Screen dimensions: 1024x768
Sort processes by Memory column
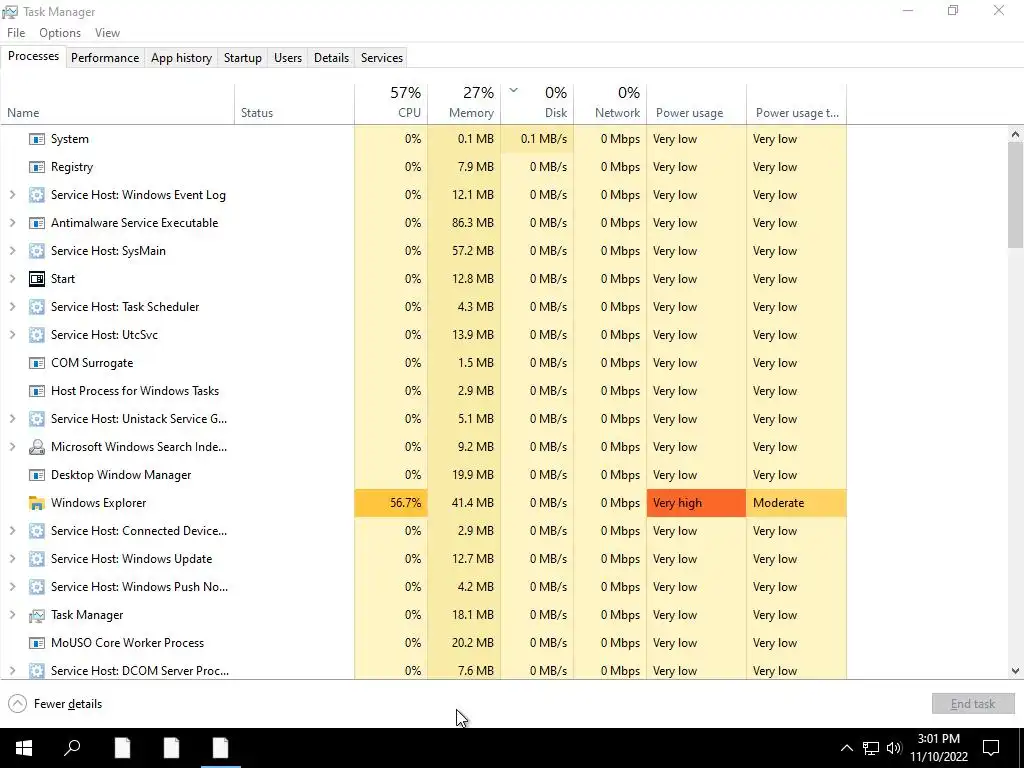pos(464,104)
